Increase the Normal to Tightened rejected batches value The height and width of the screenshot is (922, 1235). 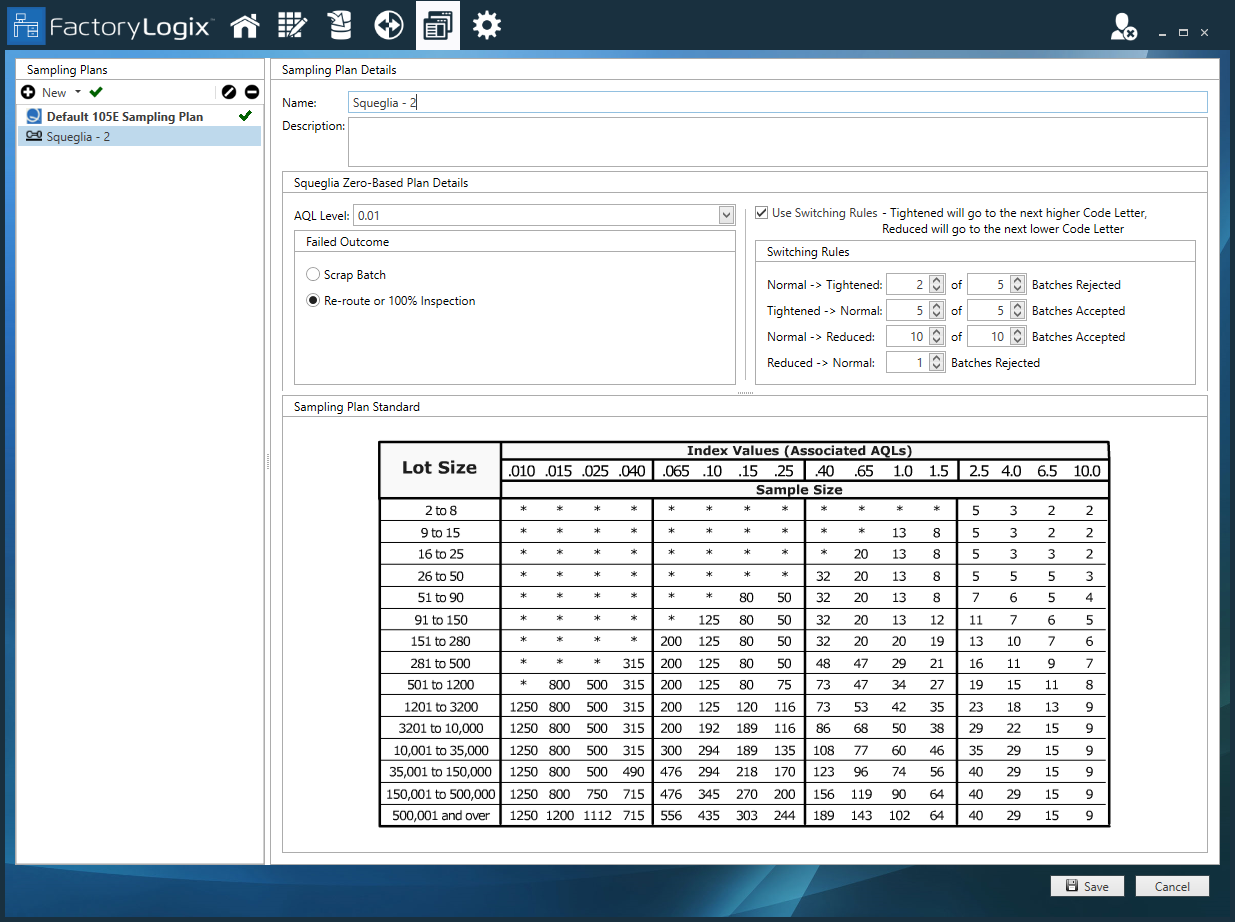click(936, 279)
